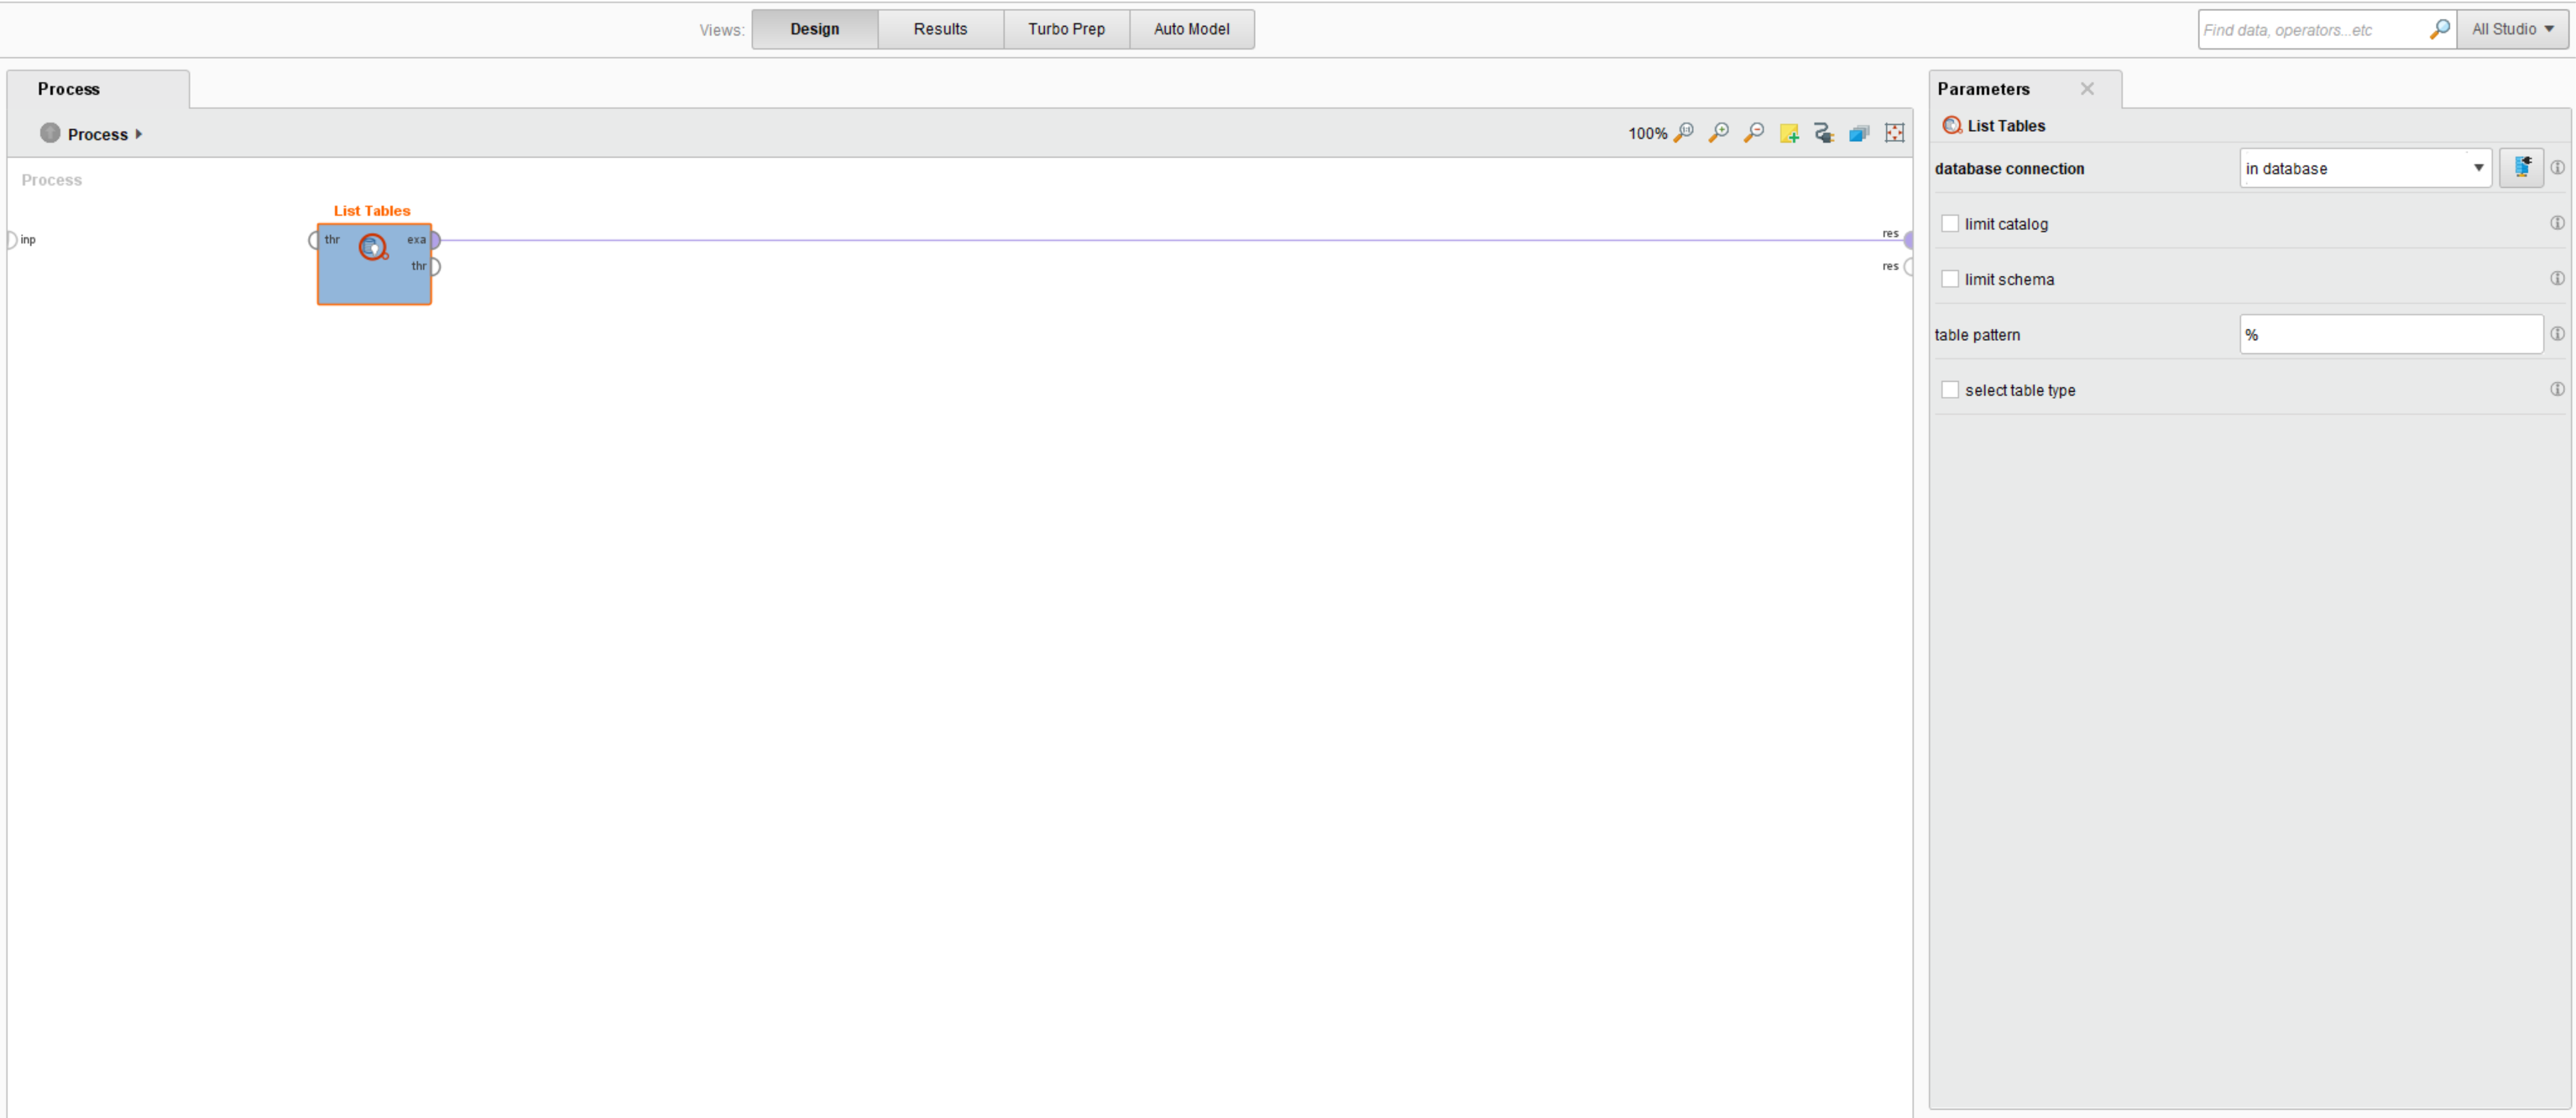The image size is (2576, 1118).
Task: Enable the limit catalog checkbox
Action: coord(1950,223)
